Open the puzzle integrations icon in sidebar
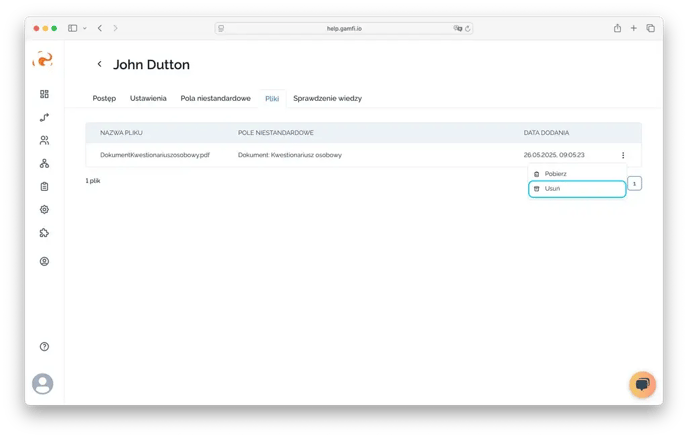This screenshot has height=438, width=688. click(x=44, y=233)
